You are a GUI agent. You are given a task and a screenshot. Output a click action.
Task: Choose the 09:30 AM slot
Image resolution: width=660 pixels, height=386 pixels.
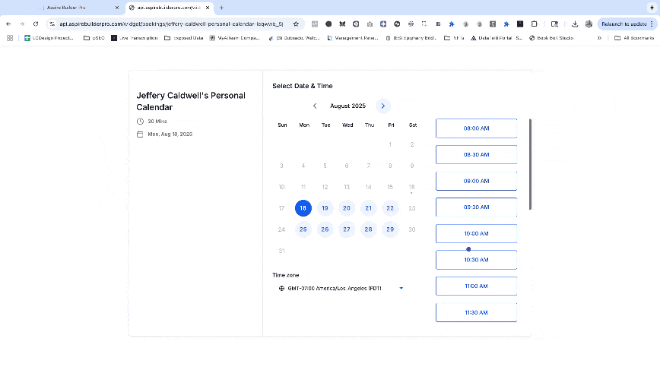click(x=476, y=207)
